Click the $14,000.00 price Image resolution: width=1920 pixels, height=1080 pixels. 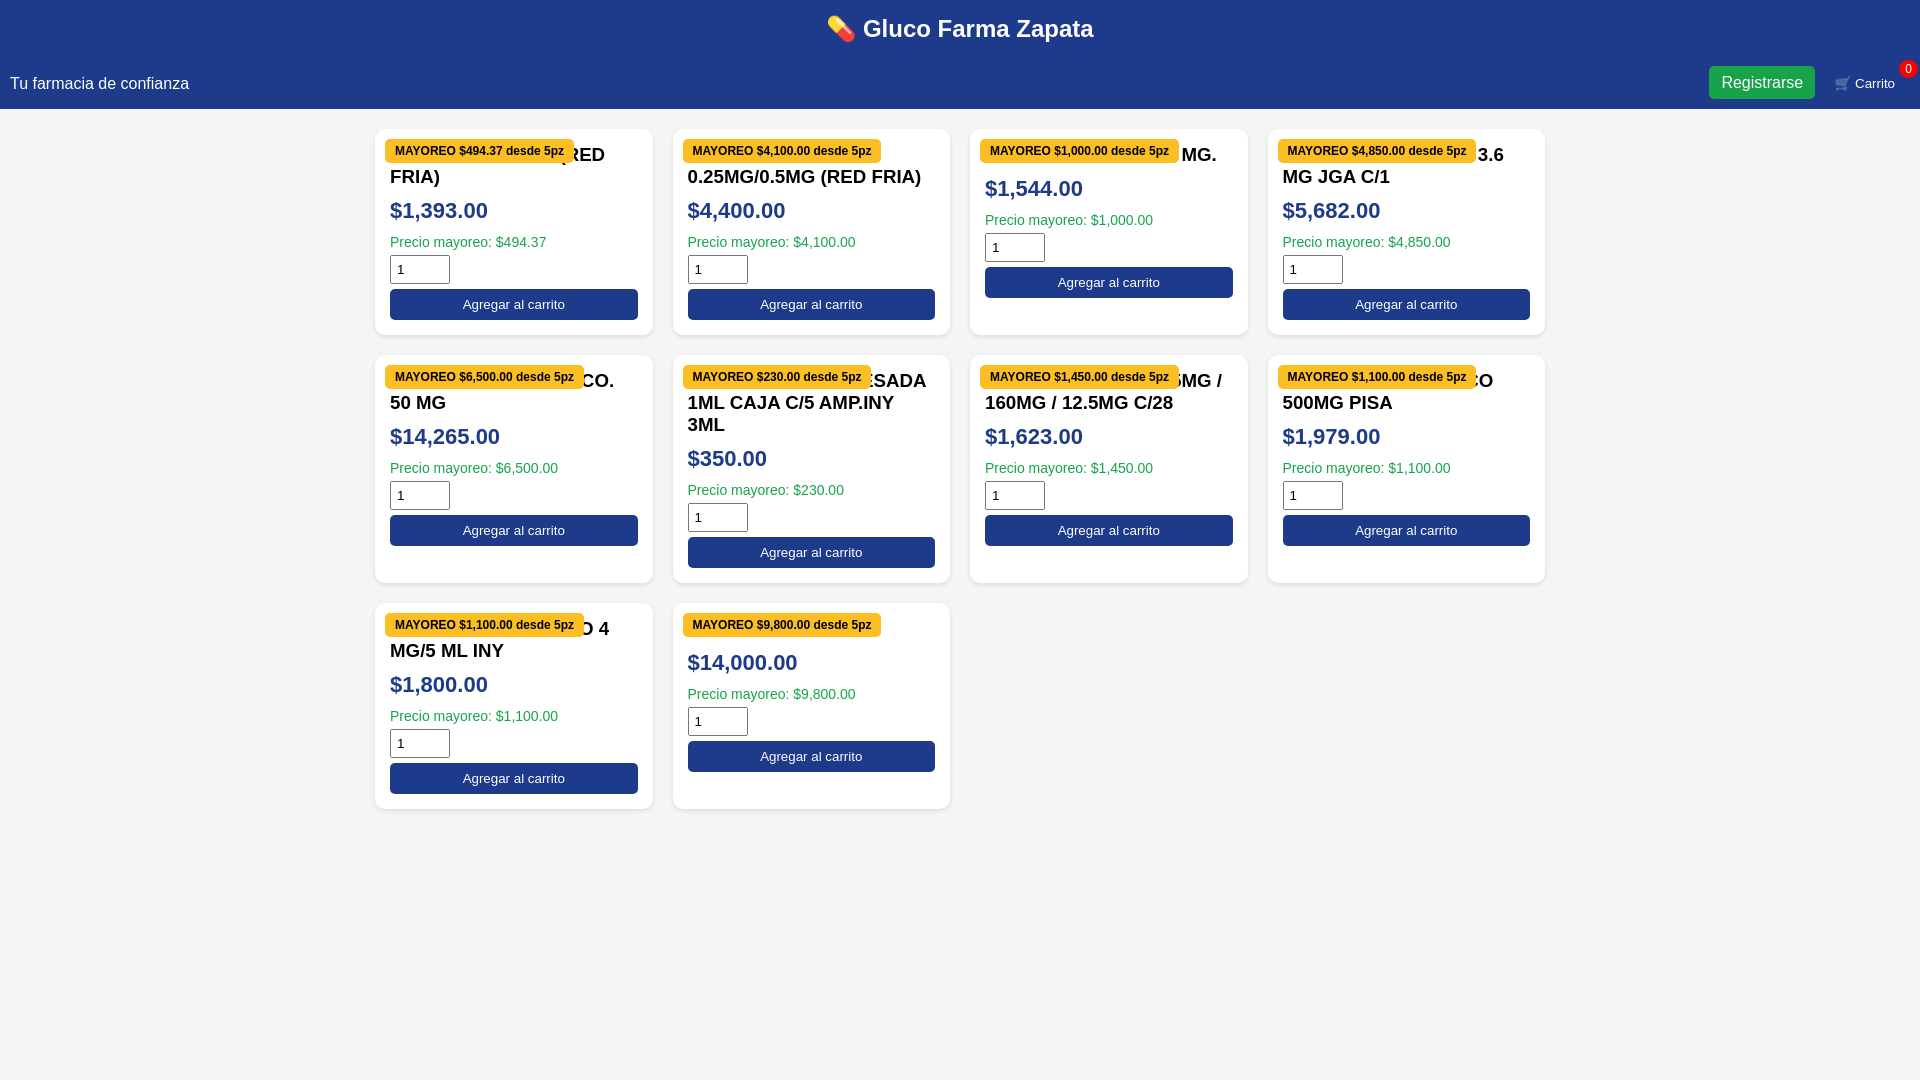pos(742,663)
